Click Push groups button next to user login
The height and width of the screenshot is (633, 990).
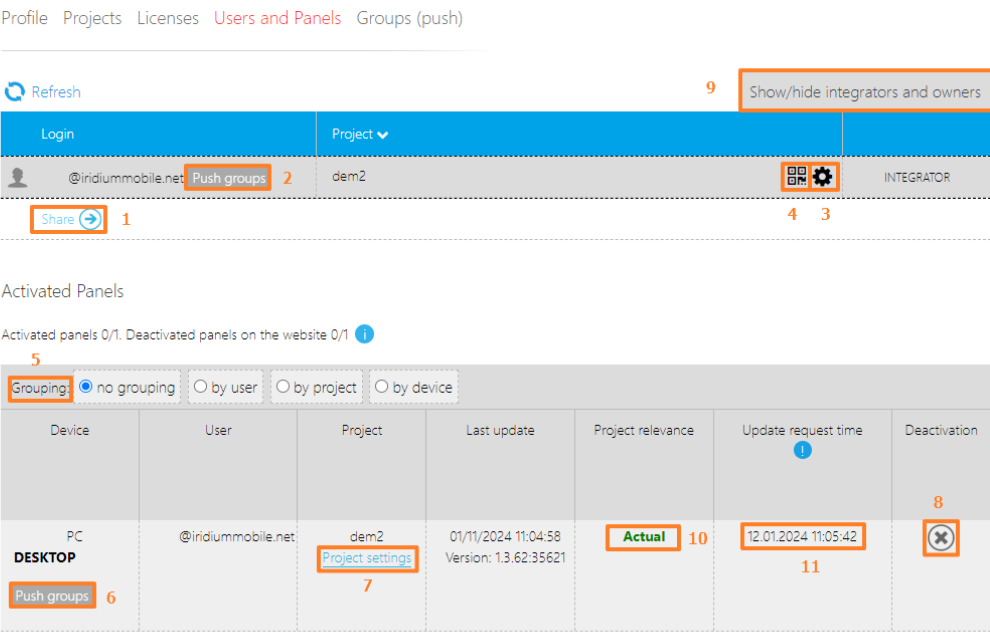[x=229, y=178]
